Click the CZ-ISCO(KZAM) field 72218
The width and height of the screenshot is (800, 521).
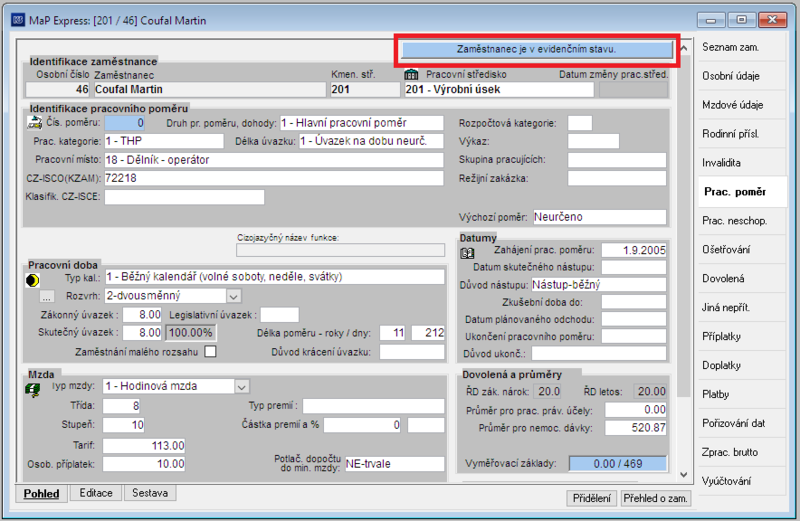274,178
